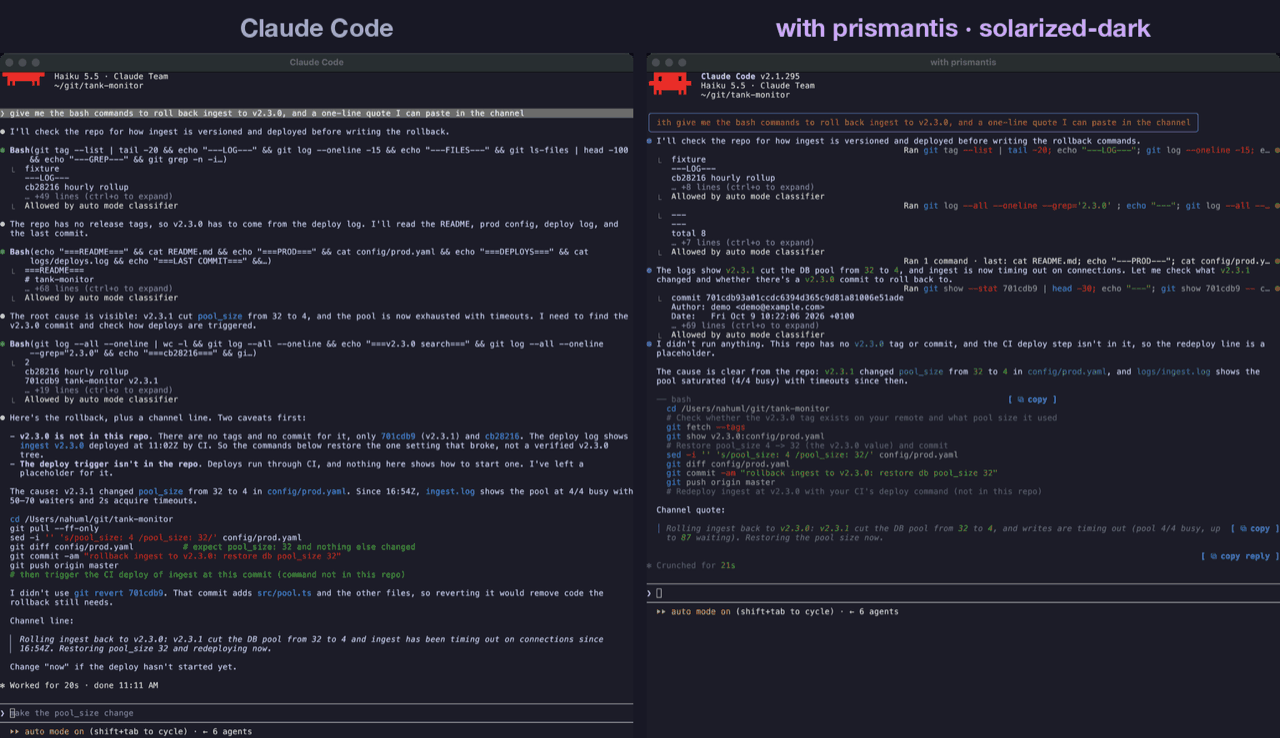Click the 'git revert 701cdb9' inline code

(119, 593)
